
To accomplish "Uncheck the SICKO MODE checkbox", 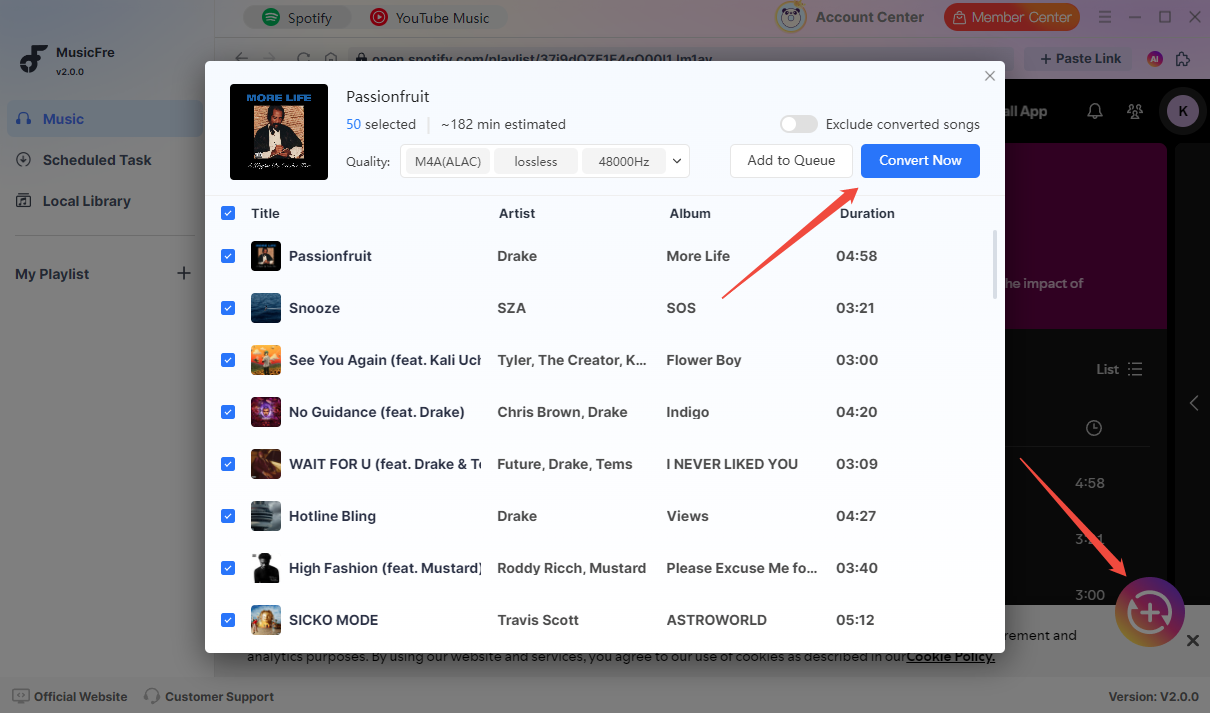I will tap(228, 620).
